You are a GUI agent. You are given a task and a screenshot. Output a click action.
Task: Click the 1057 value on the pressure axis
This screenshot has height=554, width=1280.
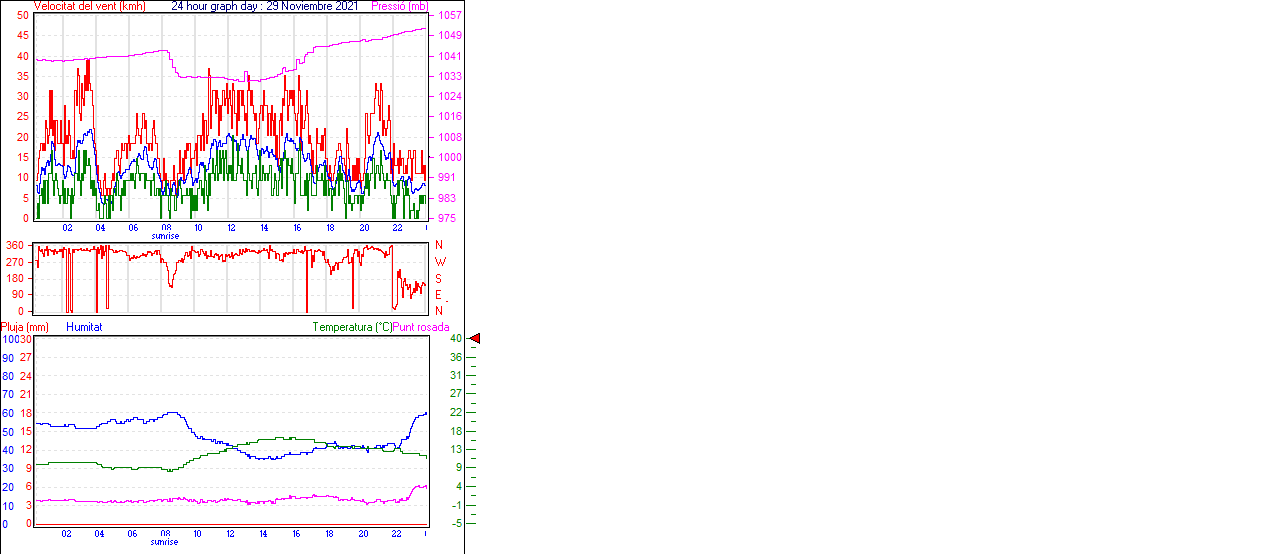click(x=449, y=16)
